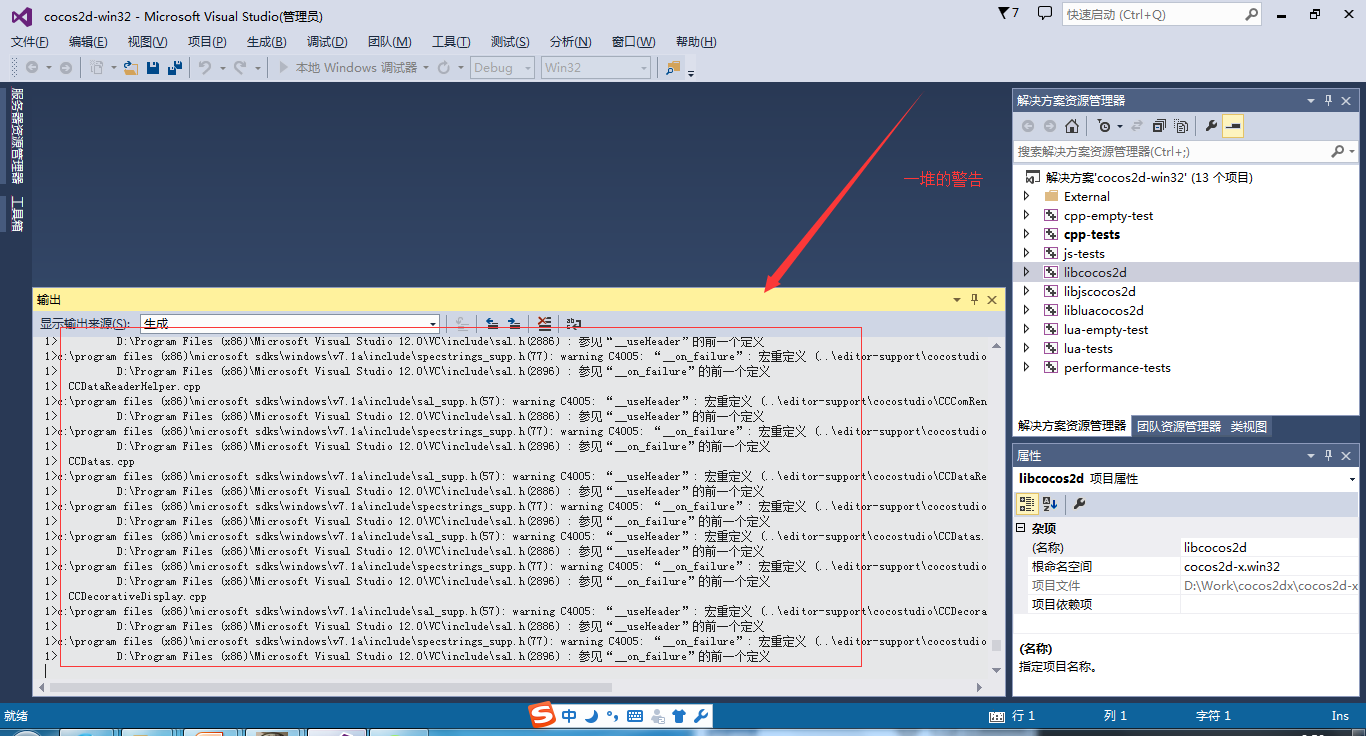
Task: Pin the Properties panel
Action: [x=1329, y=455]
